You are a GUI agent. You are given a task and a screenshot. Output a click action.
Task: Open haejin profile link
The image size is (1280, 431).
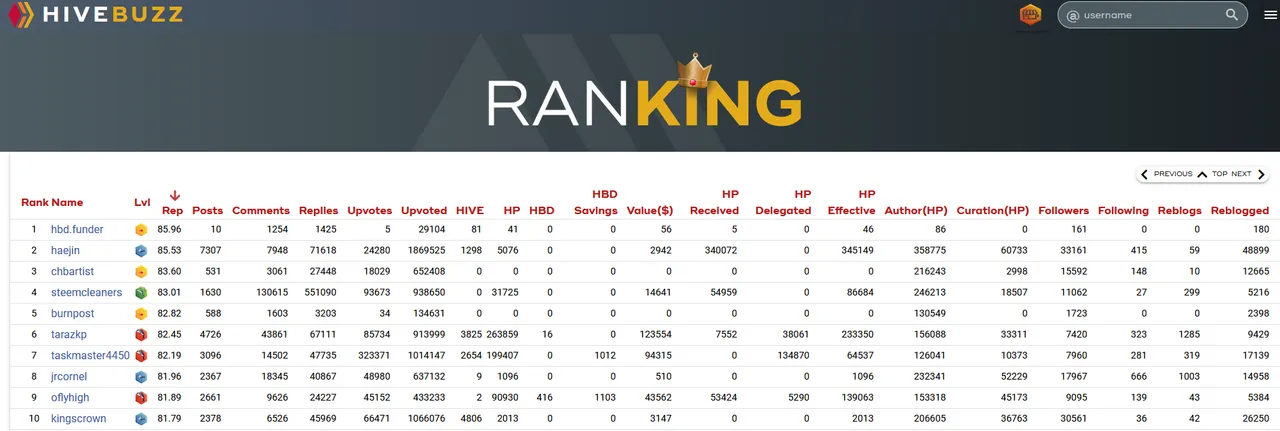click(x=67, y=249)
